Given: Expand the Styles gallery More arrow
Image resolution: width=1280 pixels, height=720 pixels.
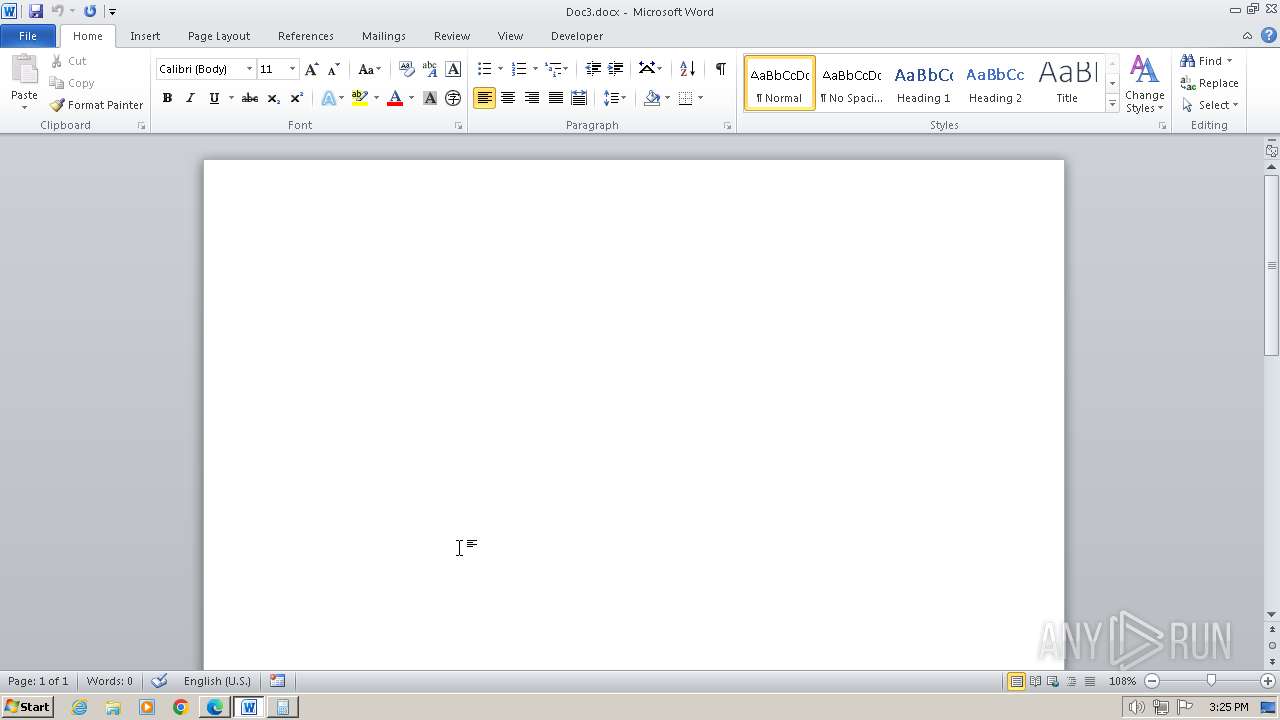Looking at the screenshot, I should 1112,103.
